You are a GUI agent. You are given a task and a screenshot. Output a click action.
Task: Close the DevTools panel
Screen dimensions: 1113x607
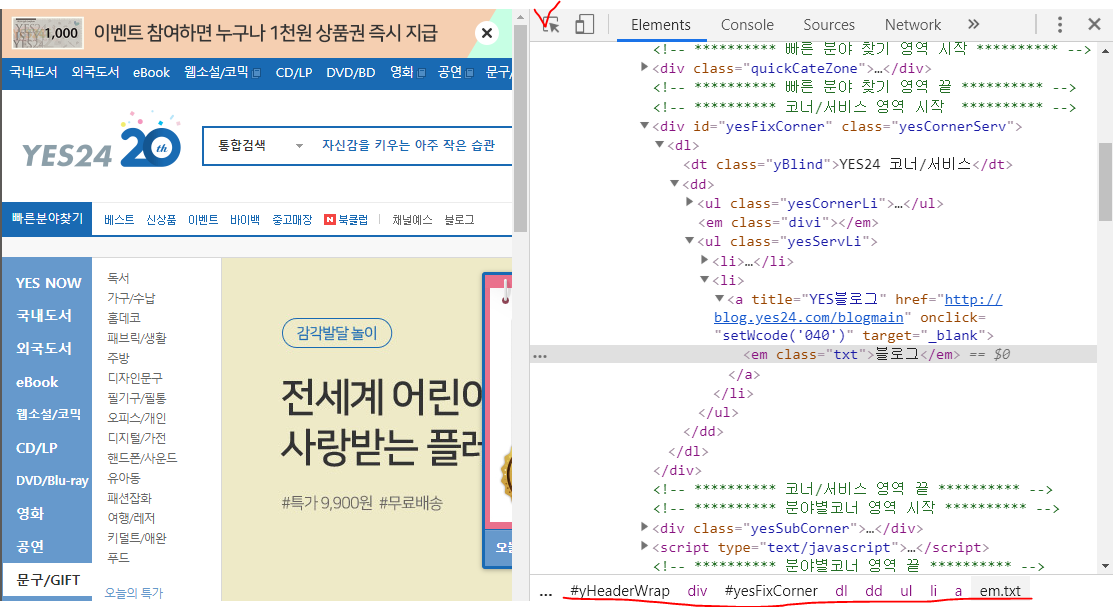[1095, 24]
